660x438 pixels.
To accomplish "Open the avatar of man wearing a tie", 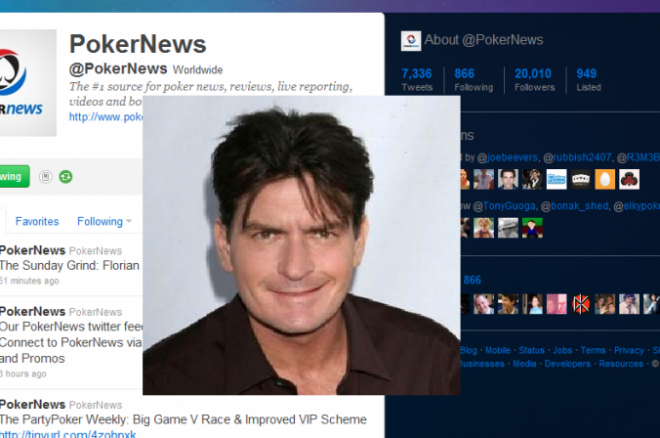I will pos(629,304).
